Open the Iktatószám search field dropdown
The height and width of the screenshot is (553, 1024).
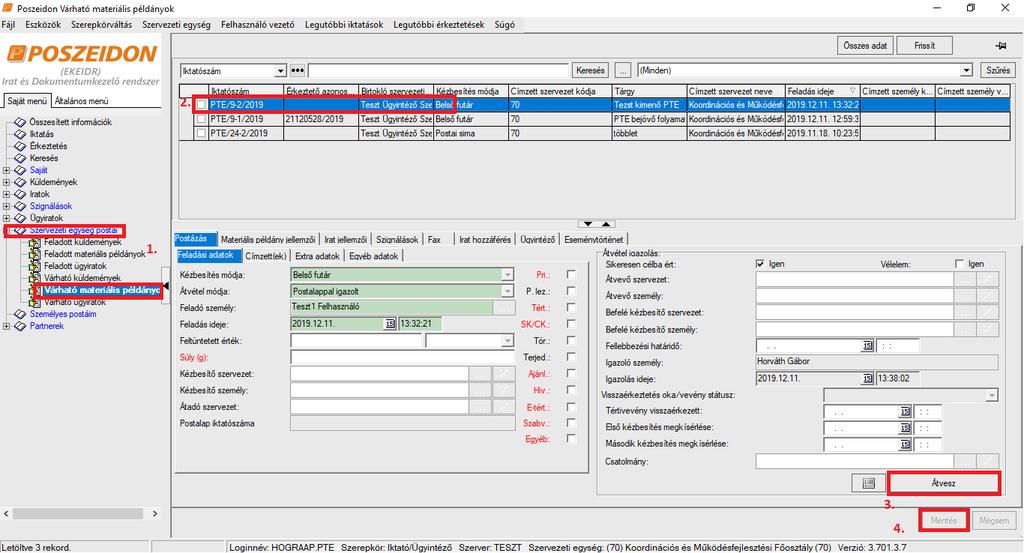pyautogui.click(x=280, y=71)
